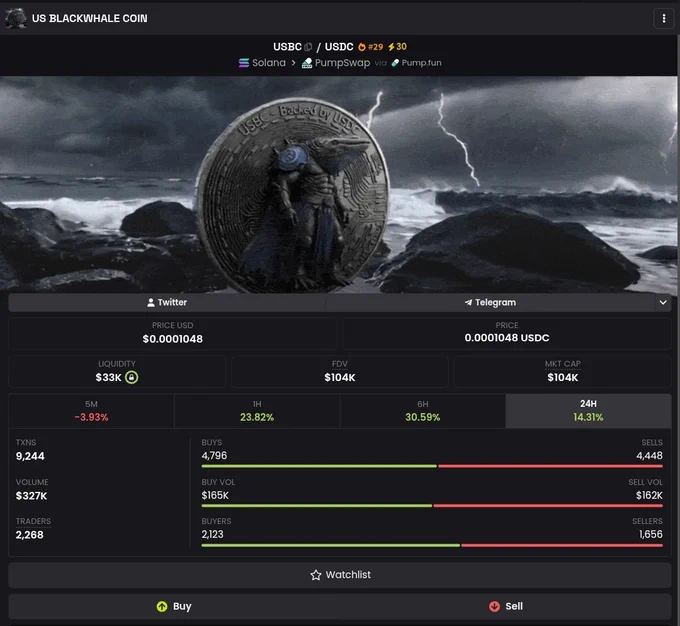This screenshot has width=680, height=626.
Task: Open the Twitter link button
Action: [x=167, y=302]
